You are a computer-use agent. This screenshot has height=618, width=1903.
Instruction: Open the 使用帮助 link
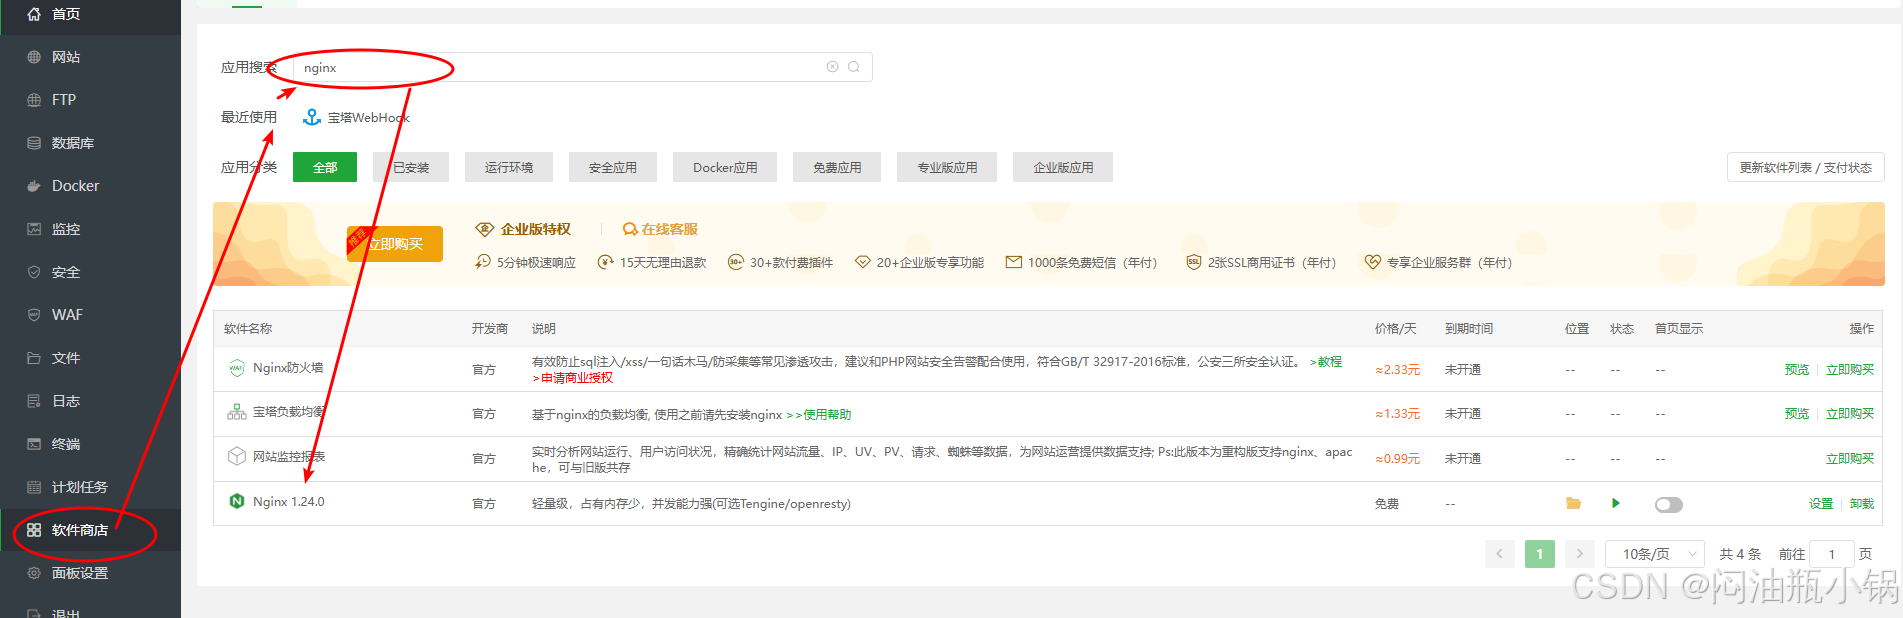818,415
